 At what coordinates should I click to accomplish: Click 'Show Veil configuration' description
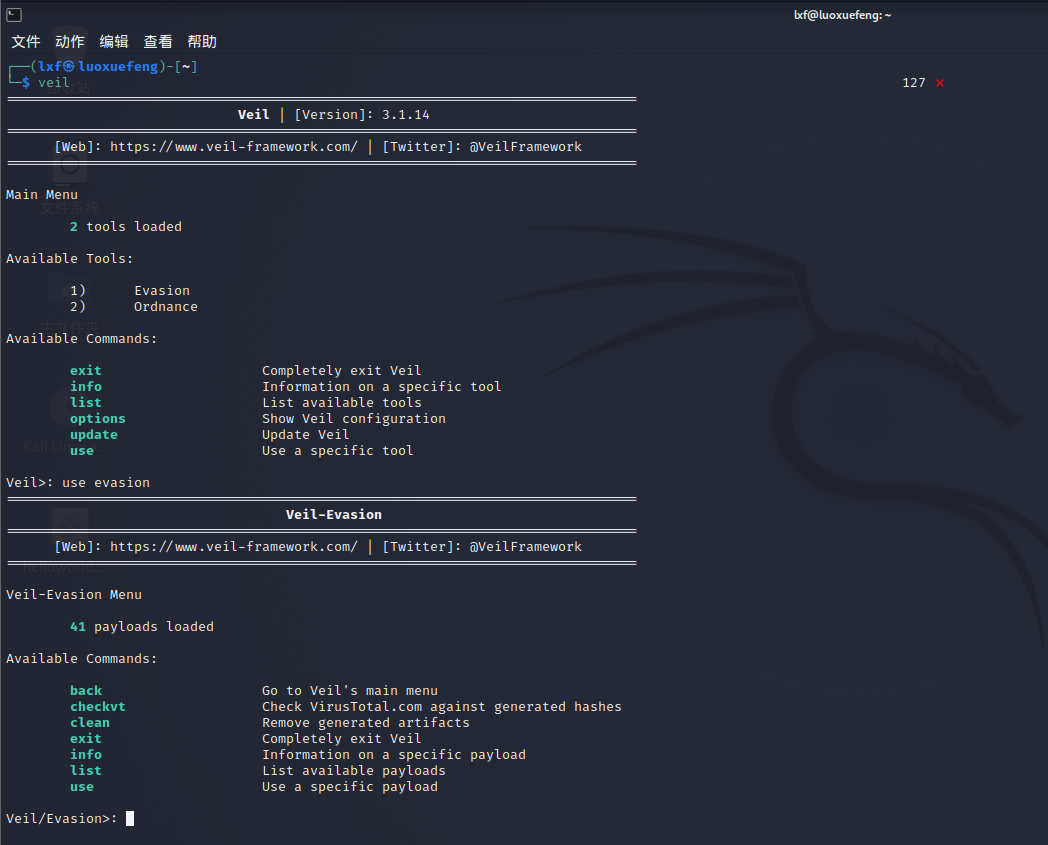(354, 419)
